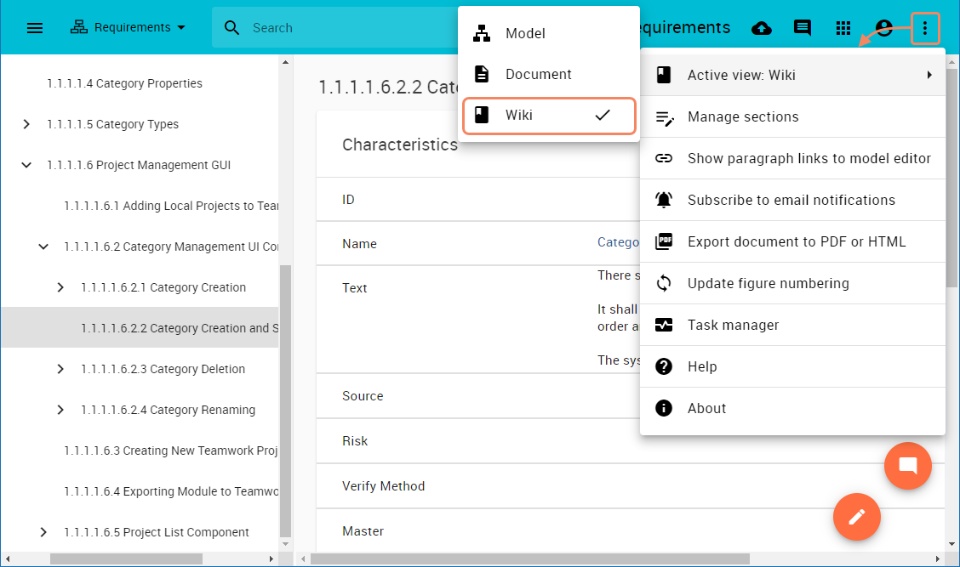Viewport: 960px width, 567px height.
Task: Switch view to Model
Action: click(549, 33)
